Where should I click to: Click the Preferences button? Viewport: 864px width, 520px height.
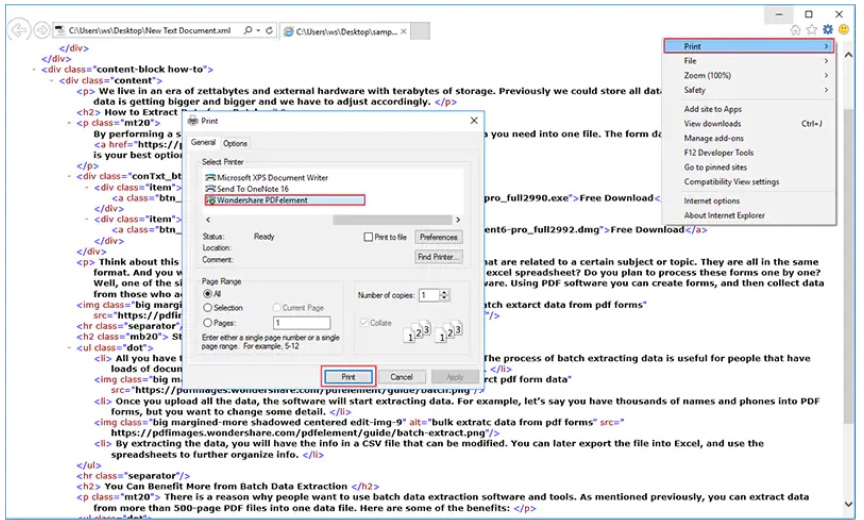[x=438, y=237]
